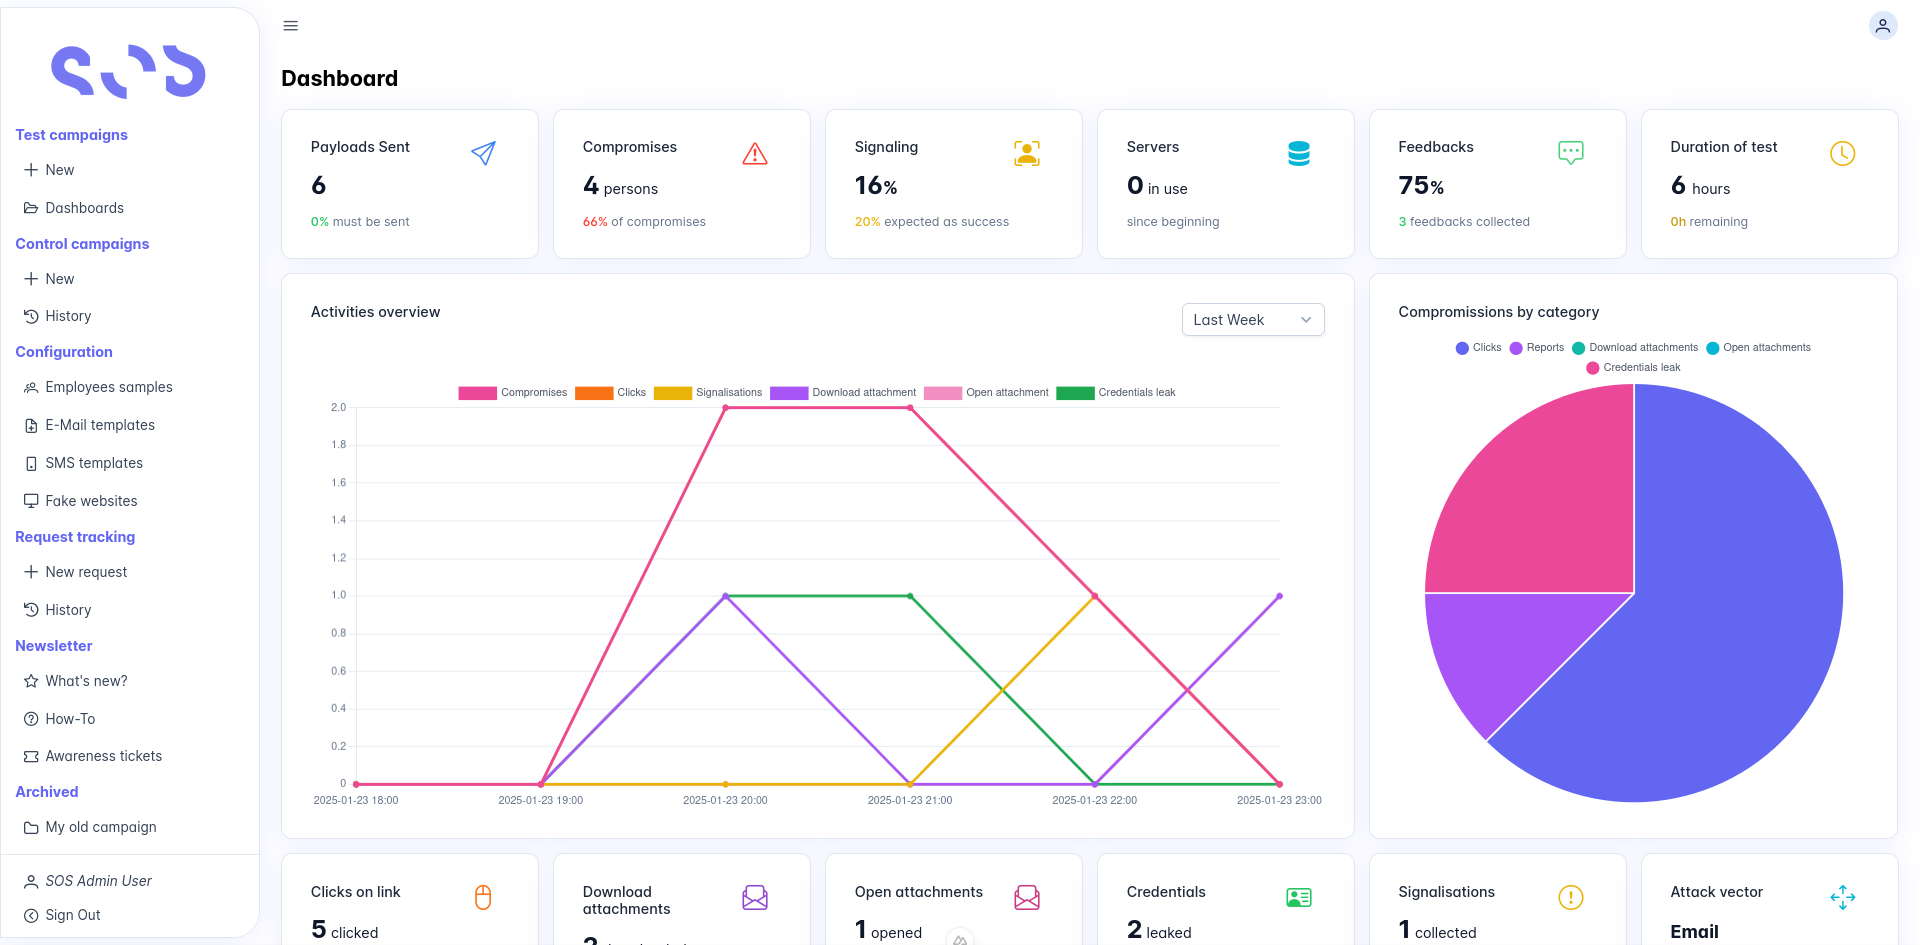Create New request under Request tracking

pos(86,572)
